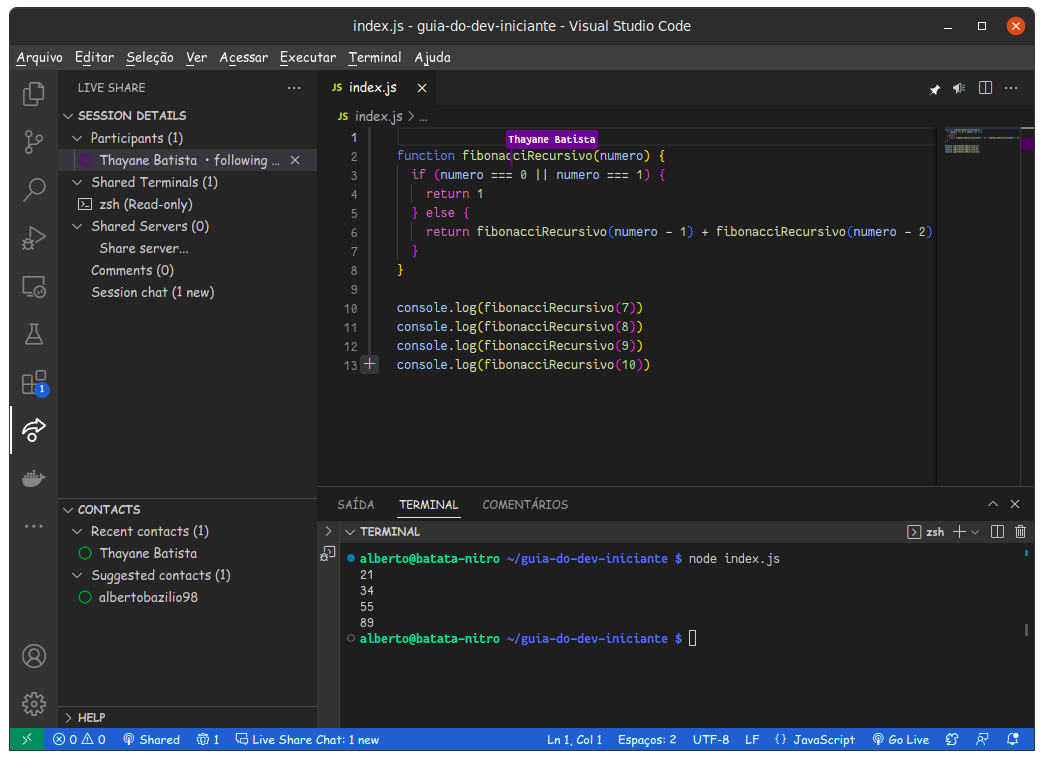Collapse the Participants (1) tree node

pos(78,138)
